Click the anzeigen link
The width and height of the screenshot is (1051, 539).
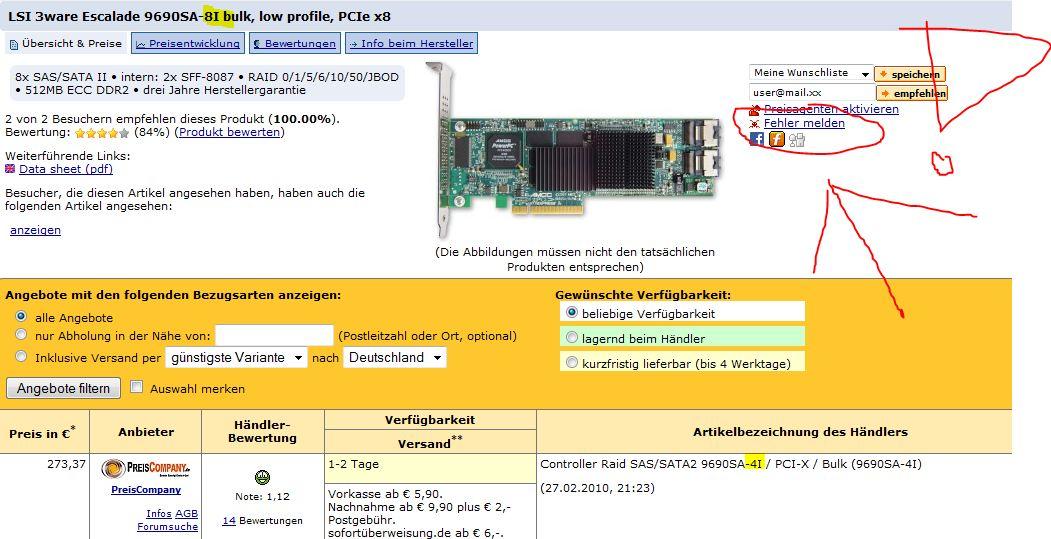point(36,230)
